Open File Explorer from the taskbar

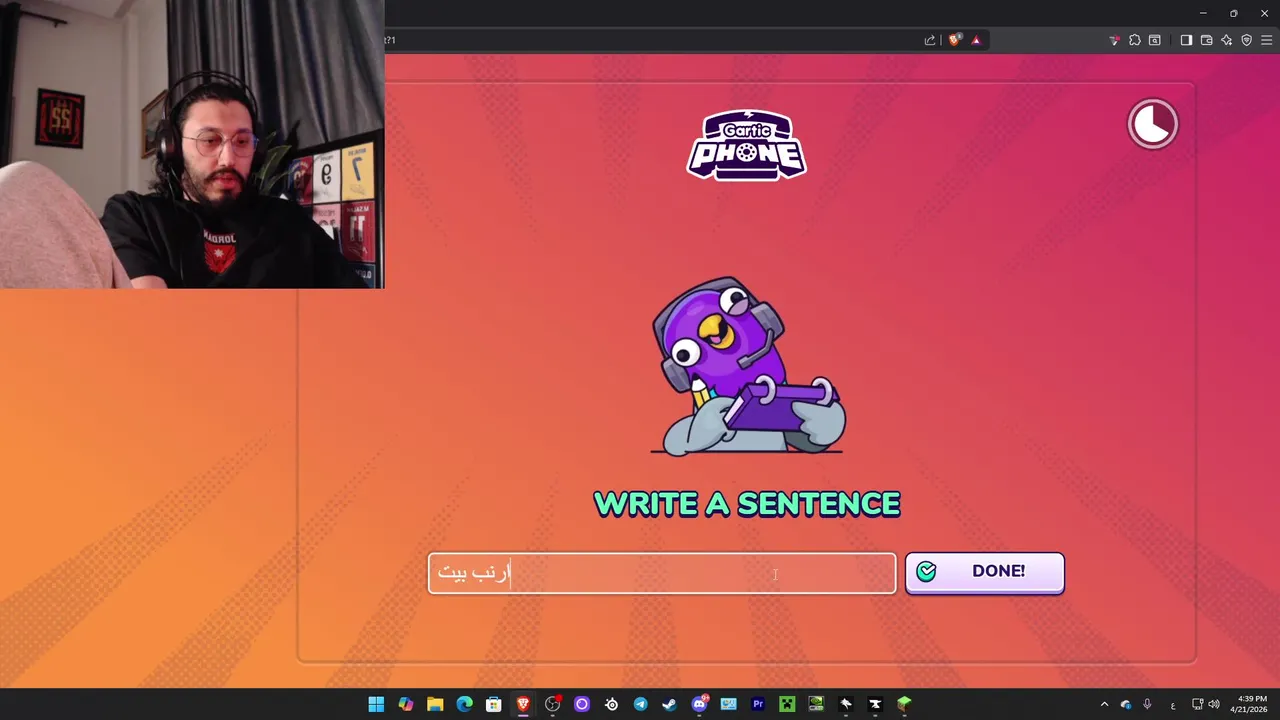(435, 704)
